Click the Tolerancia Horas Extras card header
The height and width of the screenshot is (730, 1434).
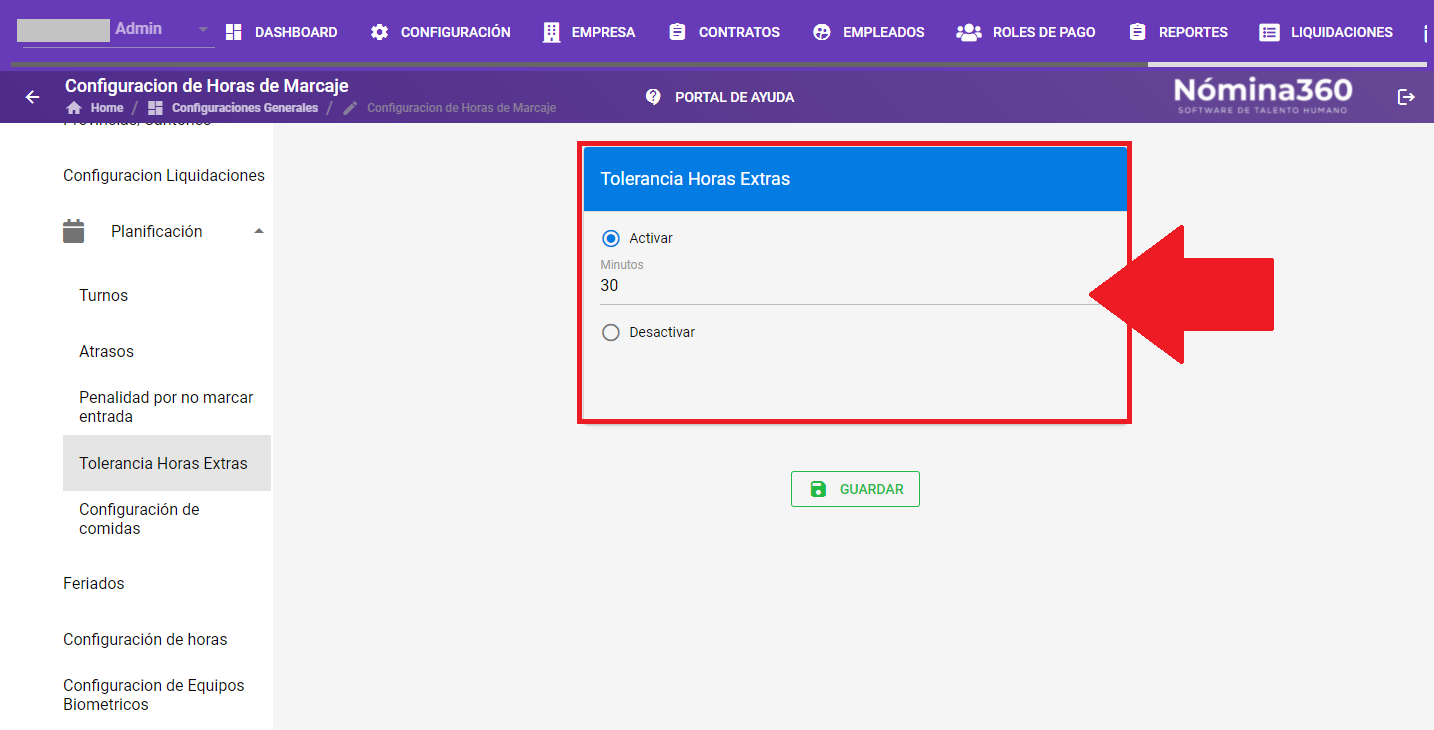(855, 179)
